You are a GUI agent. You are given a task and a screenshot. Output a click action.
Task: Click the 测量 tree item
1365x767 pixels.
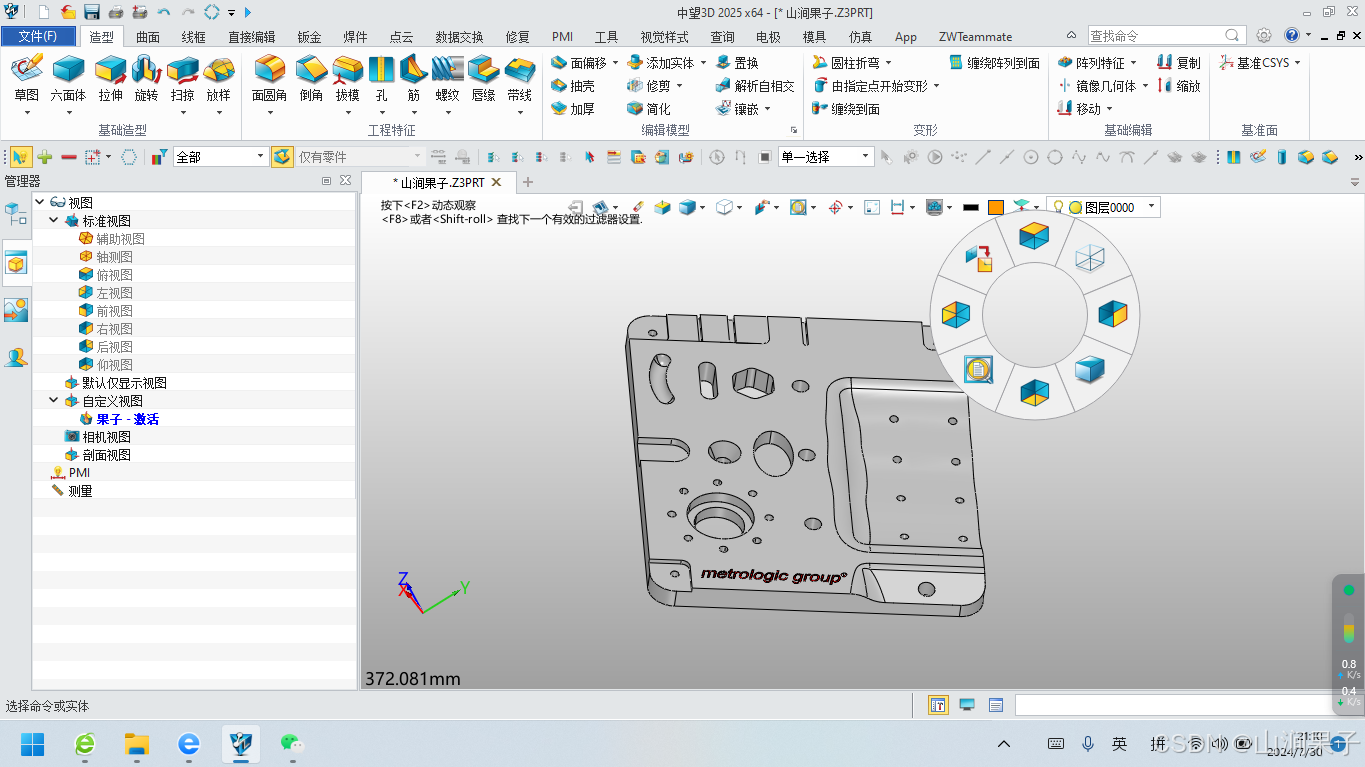click(x=80, y=491)
